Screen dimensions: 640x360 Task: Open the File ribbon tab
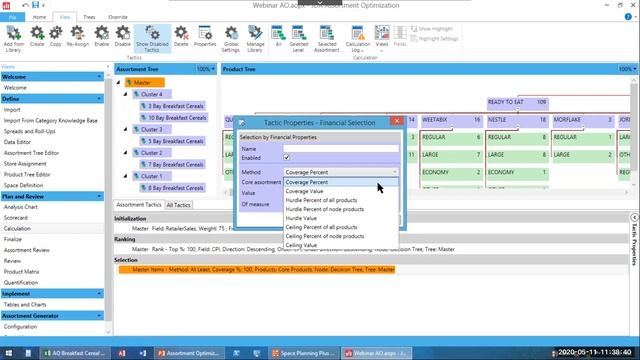(x=12, y=17)
